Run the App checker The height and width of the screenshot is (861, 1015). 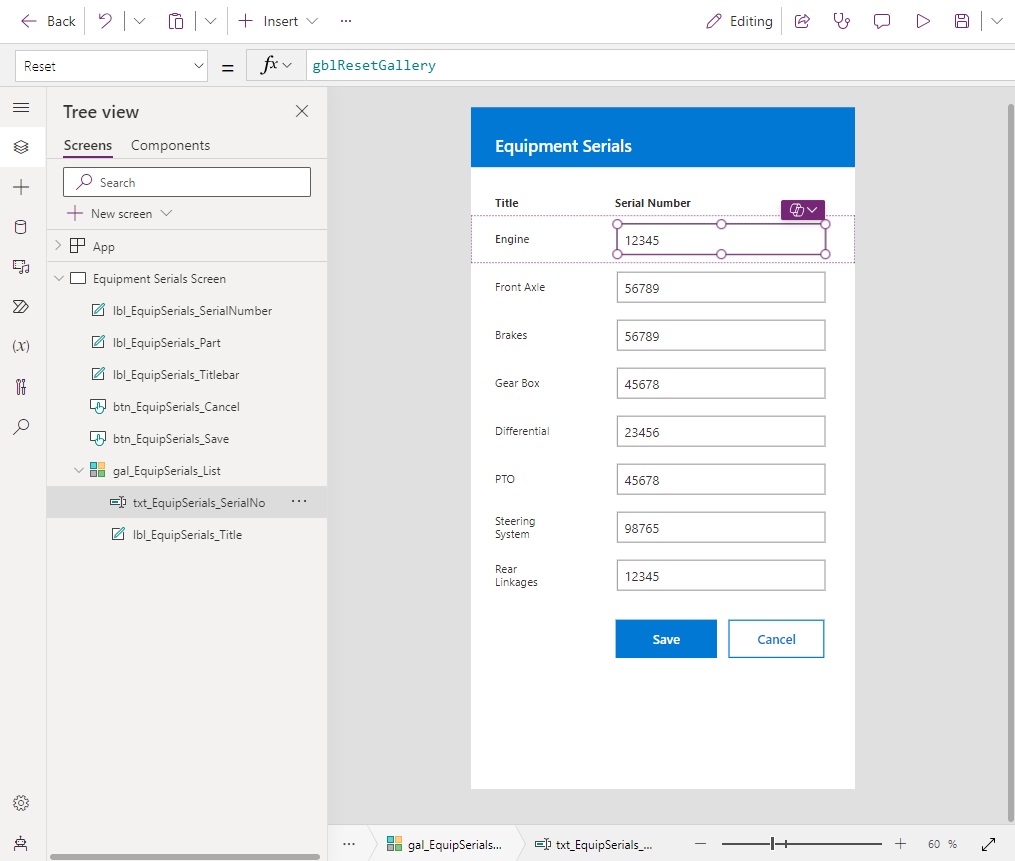pyautogui.click(x=841, y=20)
